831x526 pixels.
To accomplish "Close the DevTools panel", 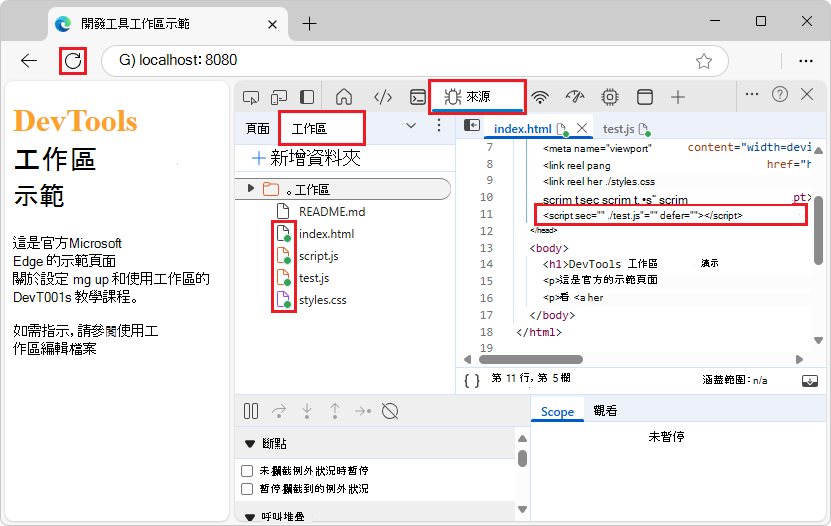I will [807, 94].
